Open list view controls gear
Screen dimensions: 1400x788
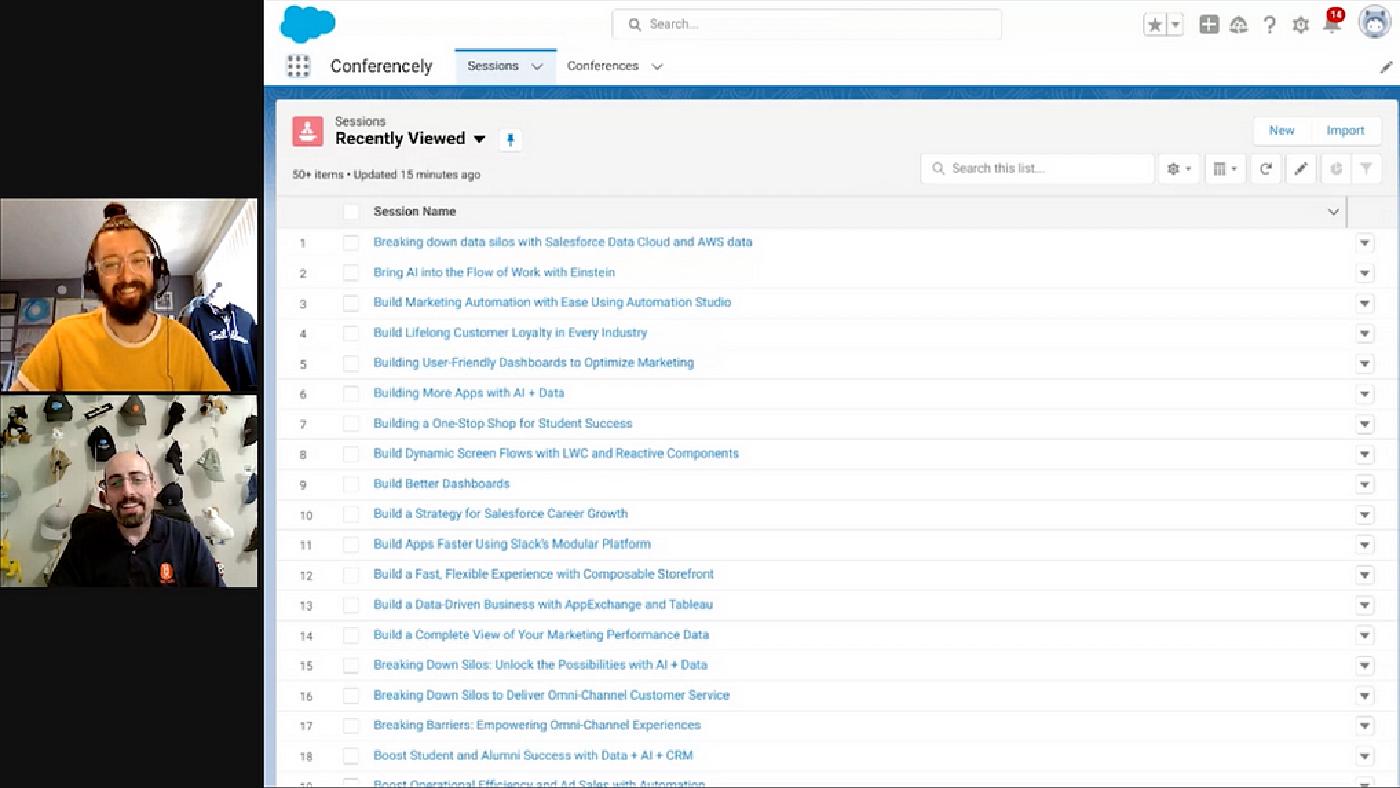click(x=1178, y=168)
